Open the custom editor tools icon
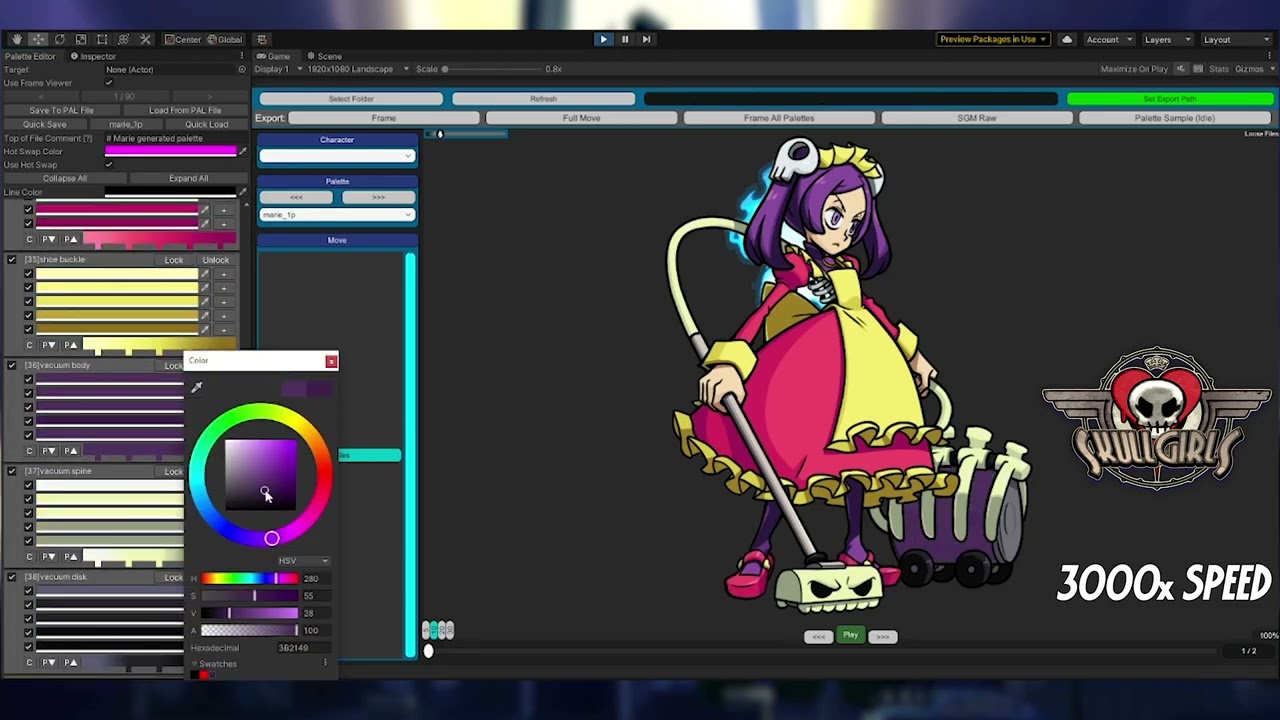Image resolution: width=1280 pixels, height=720 pixels. pos(145,39)
